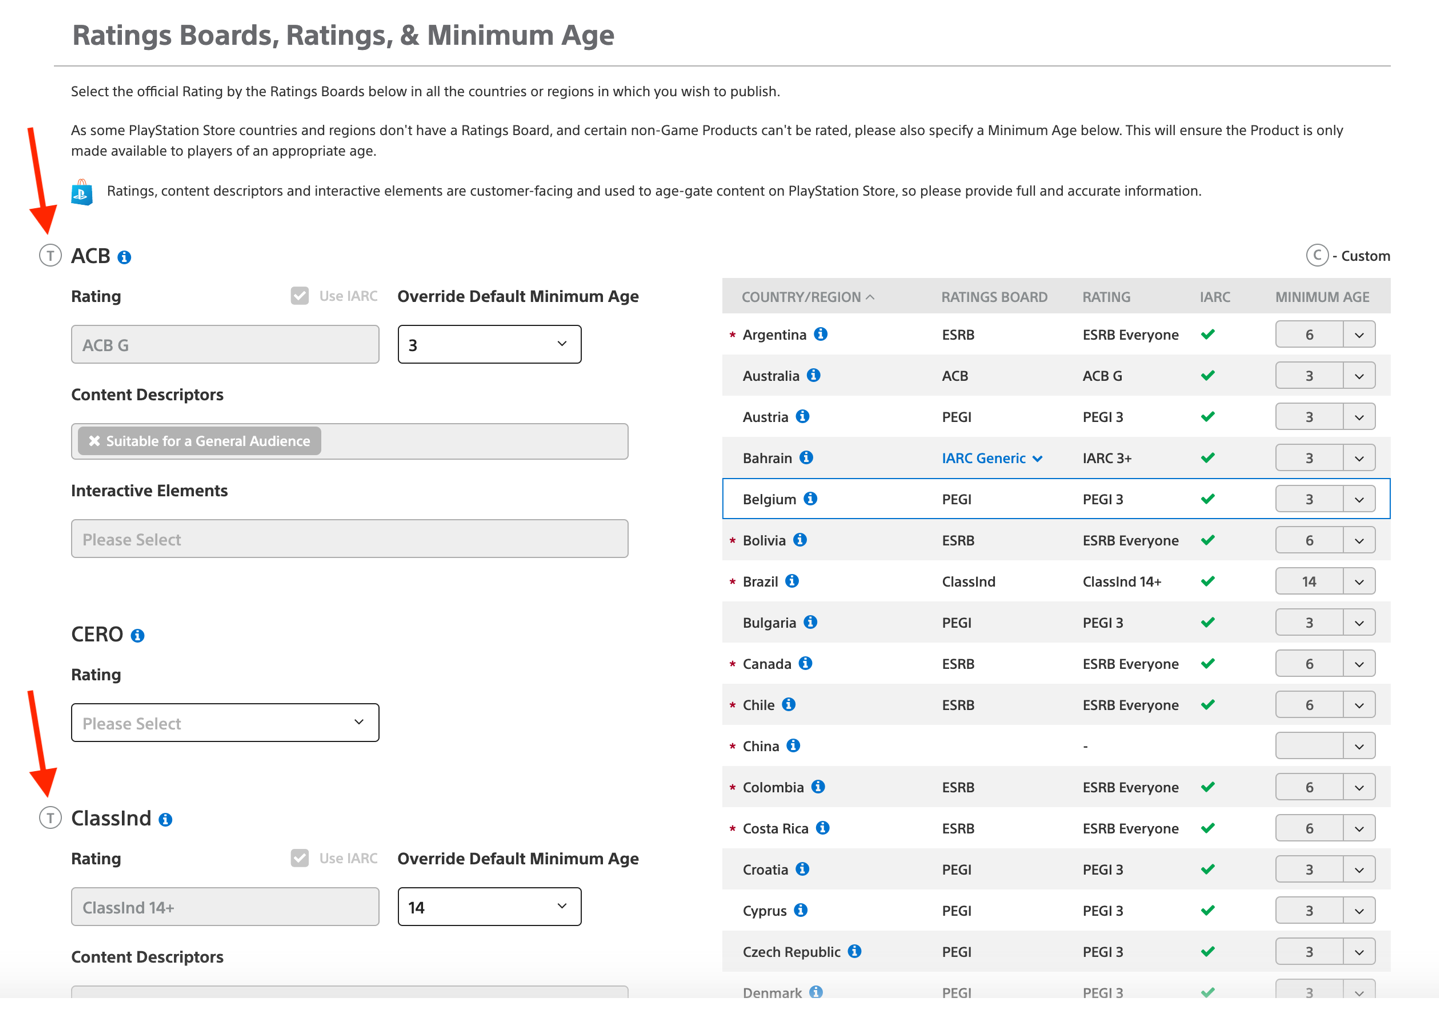Open the info icon beside Argentina

pos(821,334)
